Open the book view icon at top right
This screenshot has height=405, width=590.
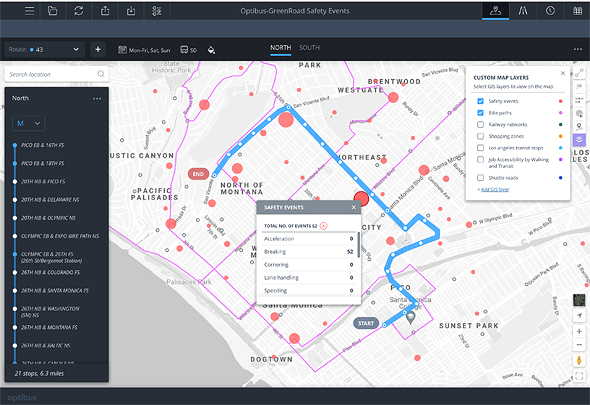(x=578, y=11)
